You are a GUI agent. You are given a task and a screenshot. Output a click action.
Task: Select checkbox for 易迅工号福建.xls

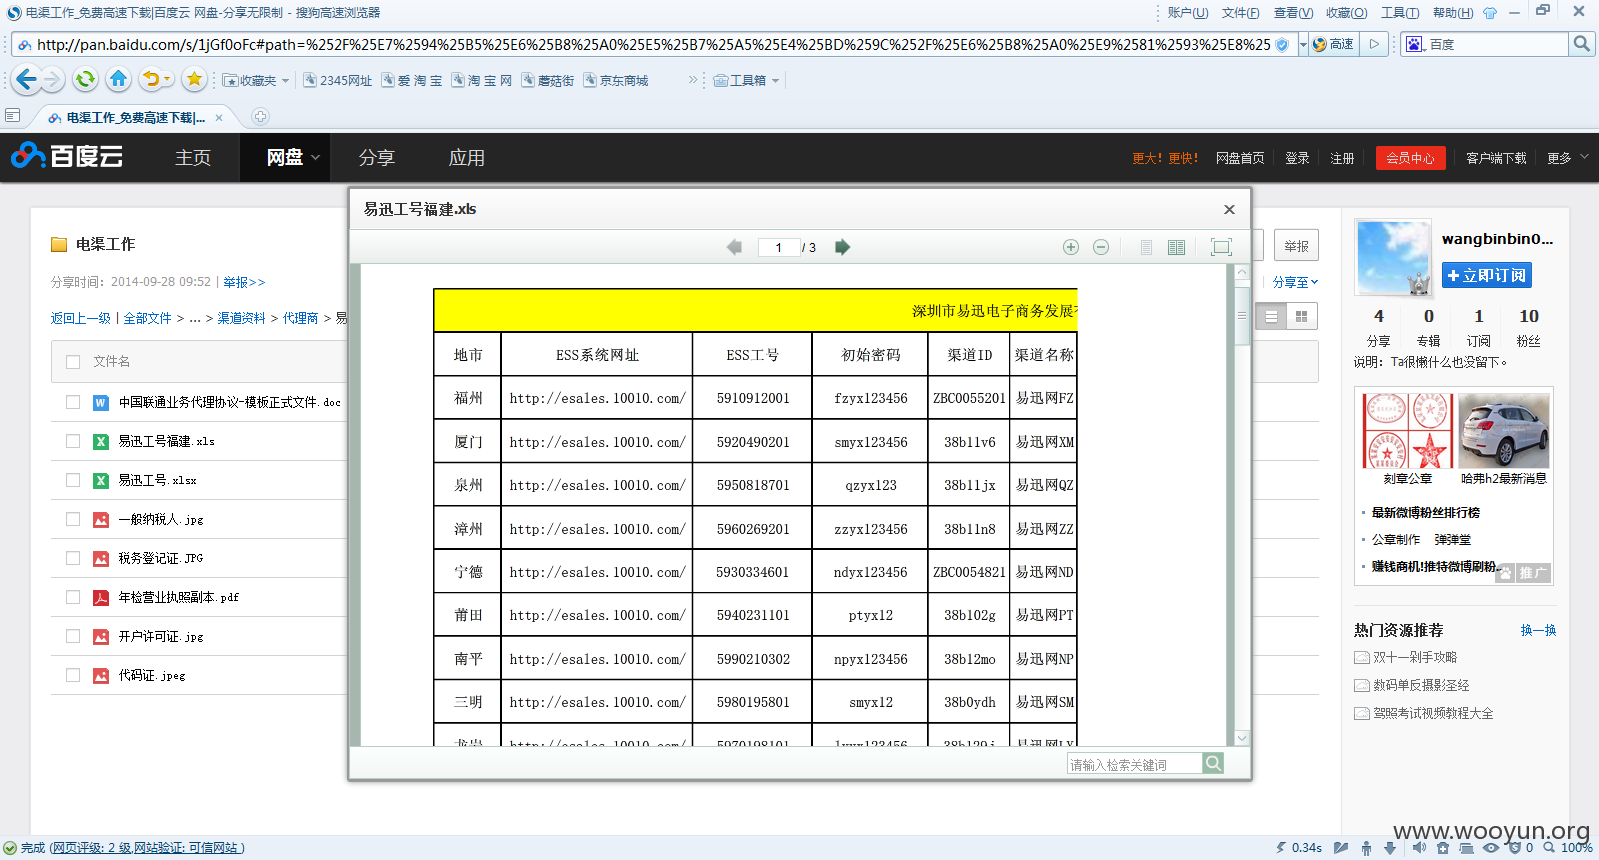pos(73,441)
